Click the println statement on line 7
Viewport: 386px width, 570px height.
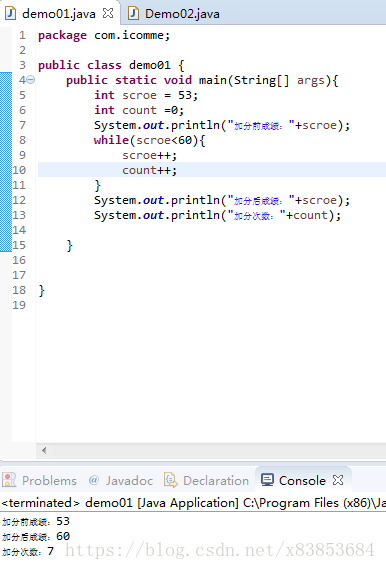222,125
